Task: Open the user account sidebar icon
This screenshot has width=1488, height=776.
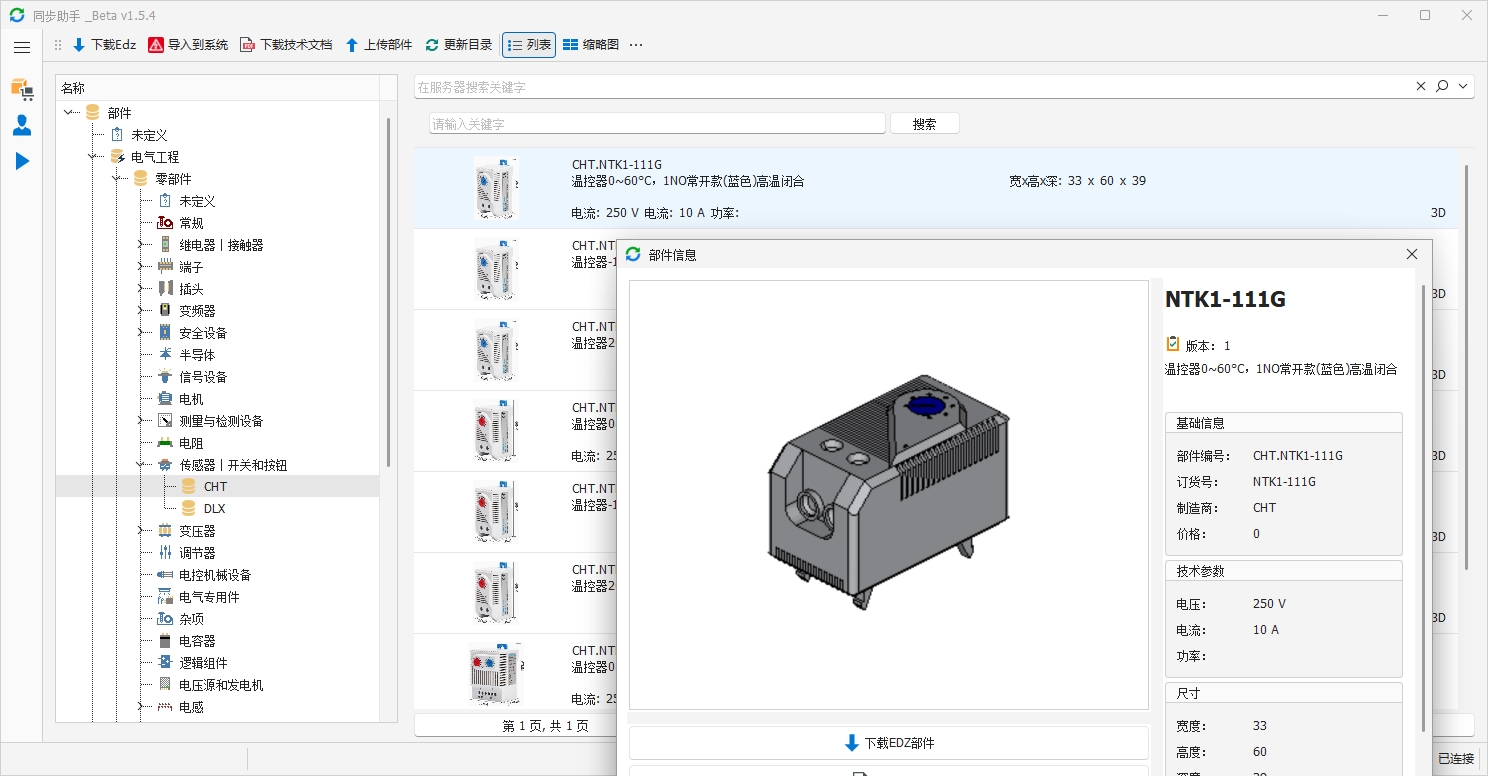Action: click(x=22, y=125)
